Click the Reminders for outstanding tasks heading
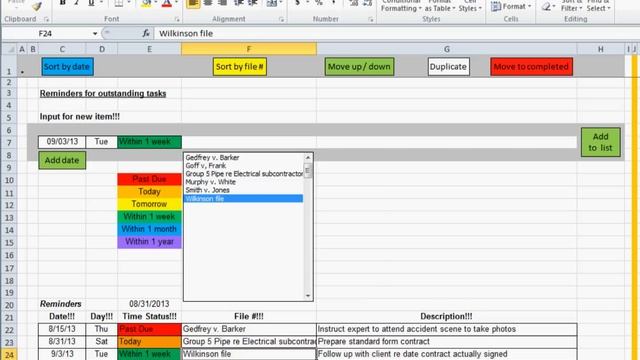Image resolution: width=640 pixels, height=360 pixels. 103,93
